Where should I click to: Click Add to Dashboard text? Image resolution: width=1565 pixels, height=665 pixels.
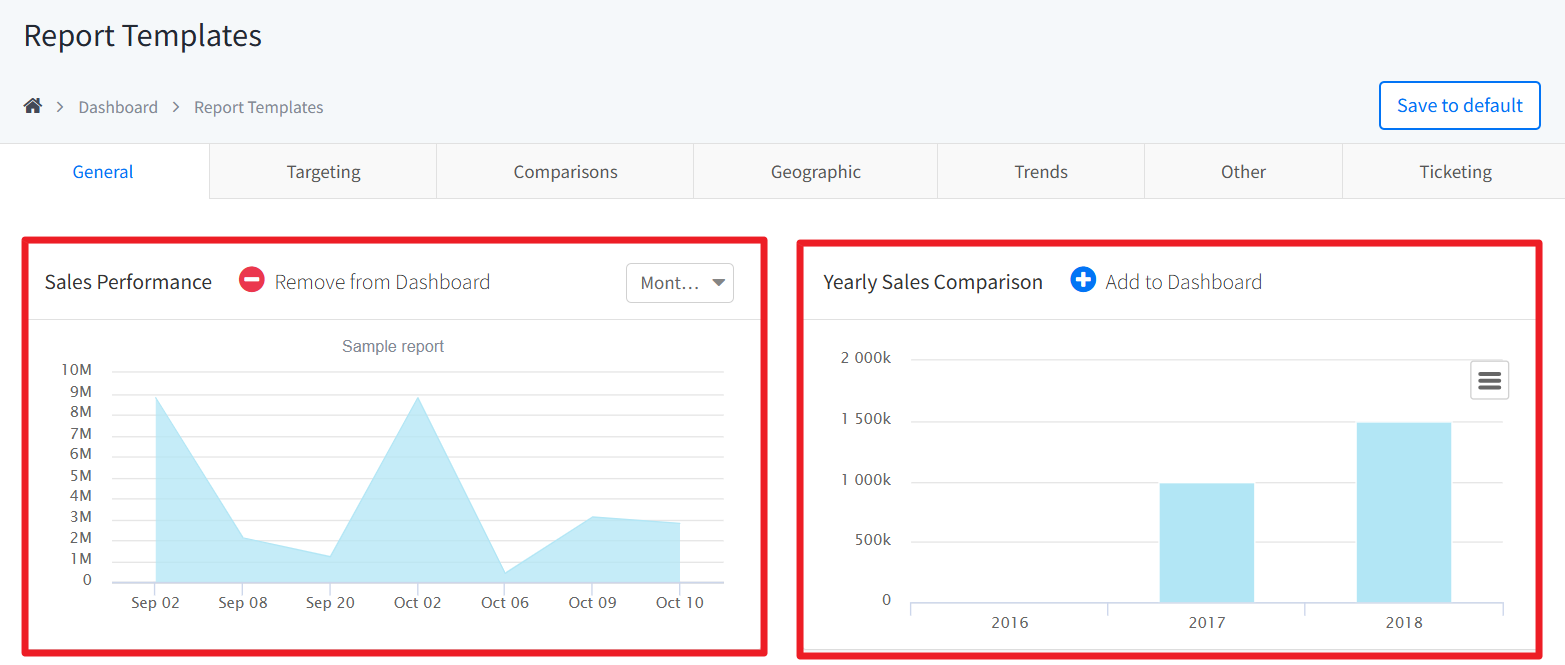pos(1183,282)
